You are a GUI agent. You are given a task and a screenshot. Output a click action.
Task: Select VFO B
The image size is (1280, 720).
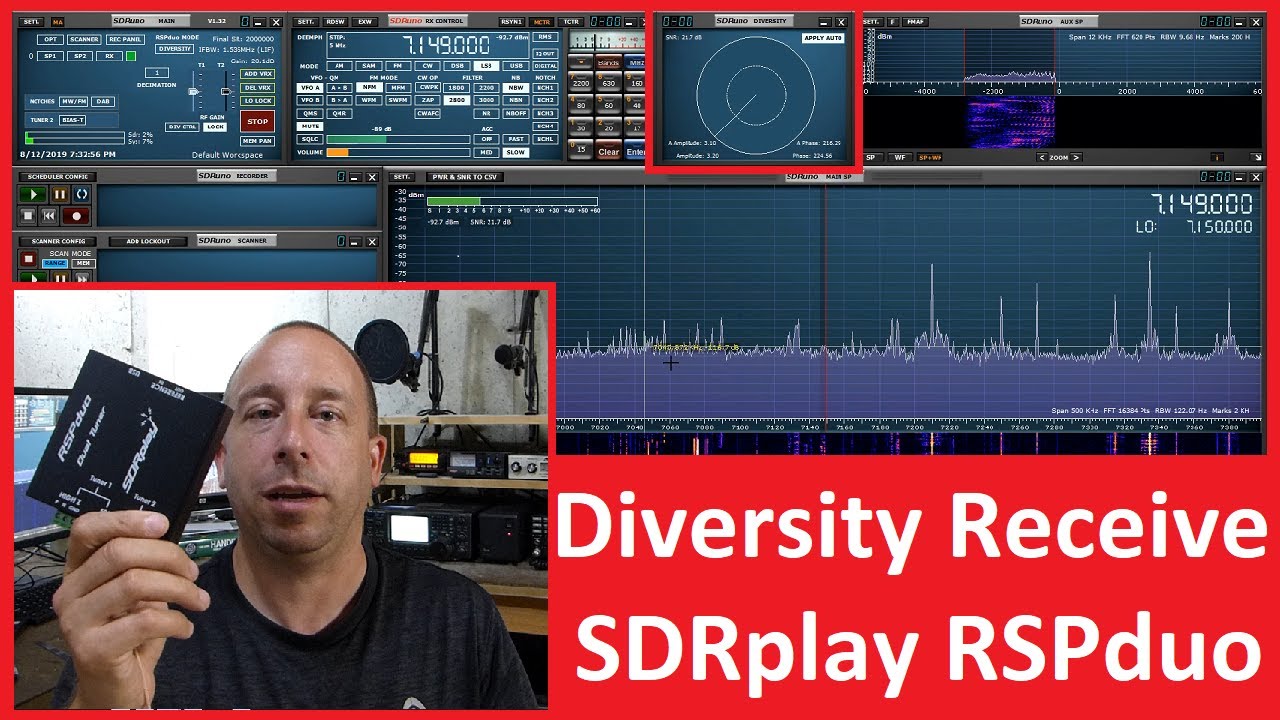pyautogui.click(x=310, y=100)
